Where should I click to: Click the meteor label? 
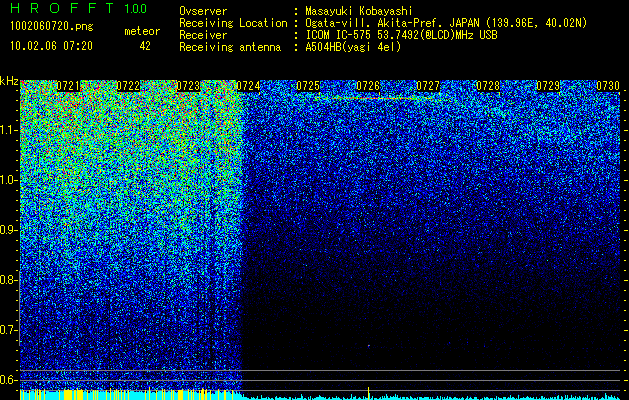click(x=142, y=31)
